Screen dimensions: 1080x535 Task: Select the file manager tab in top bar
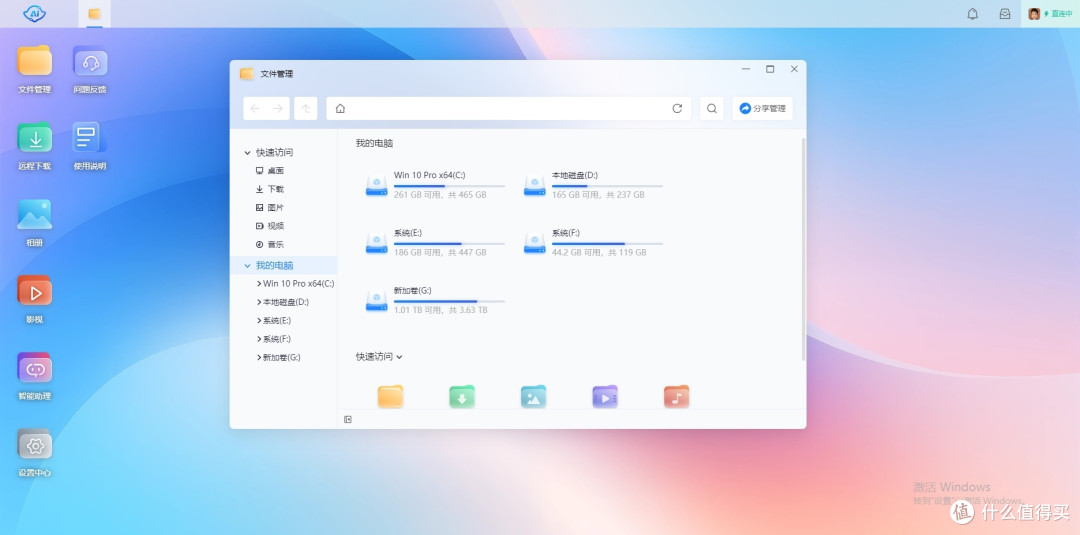[94, 14]
